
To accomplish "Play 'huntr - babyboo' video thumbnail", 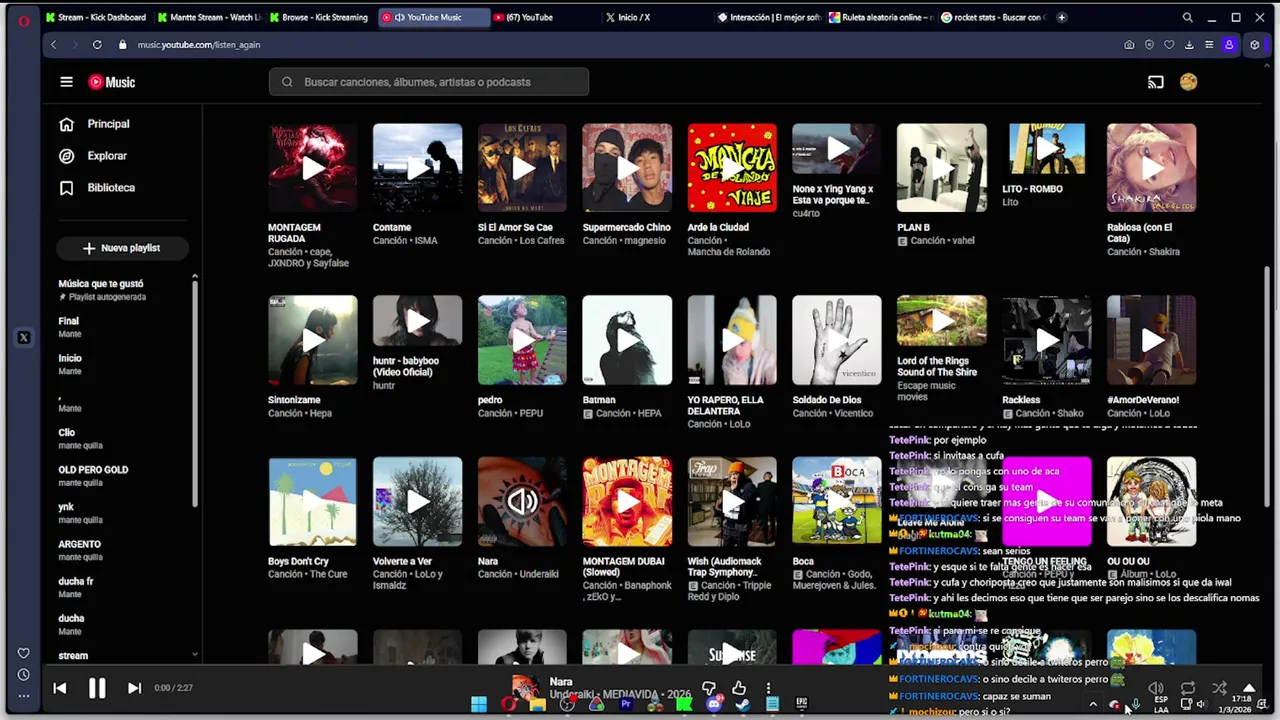I will (418, 321).
